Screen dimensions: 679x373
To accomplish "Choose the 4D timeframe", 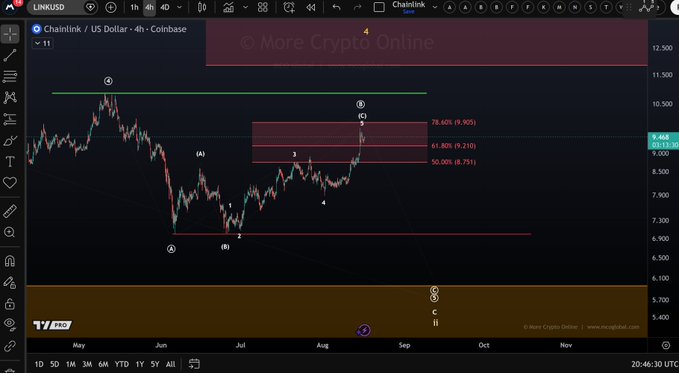I will point(165,7).
